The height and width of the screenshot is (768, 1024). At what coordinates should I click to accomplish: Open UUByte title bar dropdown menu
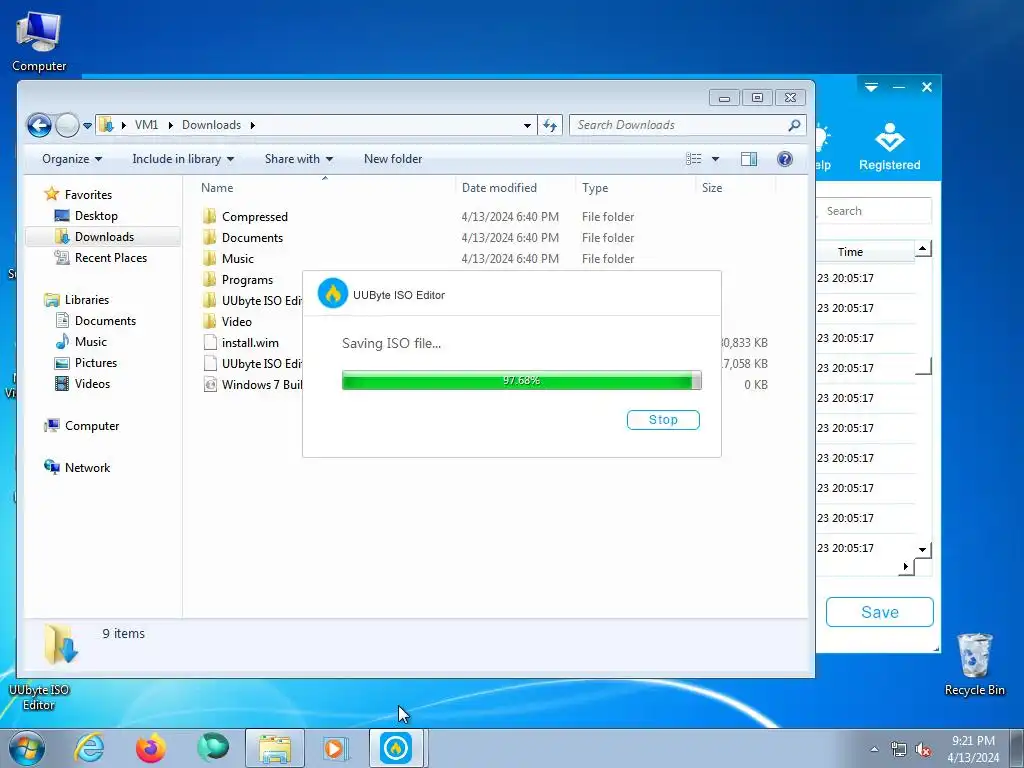[x=871, y=87]
